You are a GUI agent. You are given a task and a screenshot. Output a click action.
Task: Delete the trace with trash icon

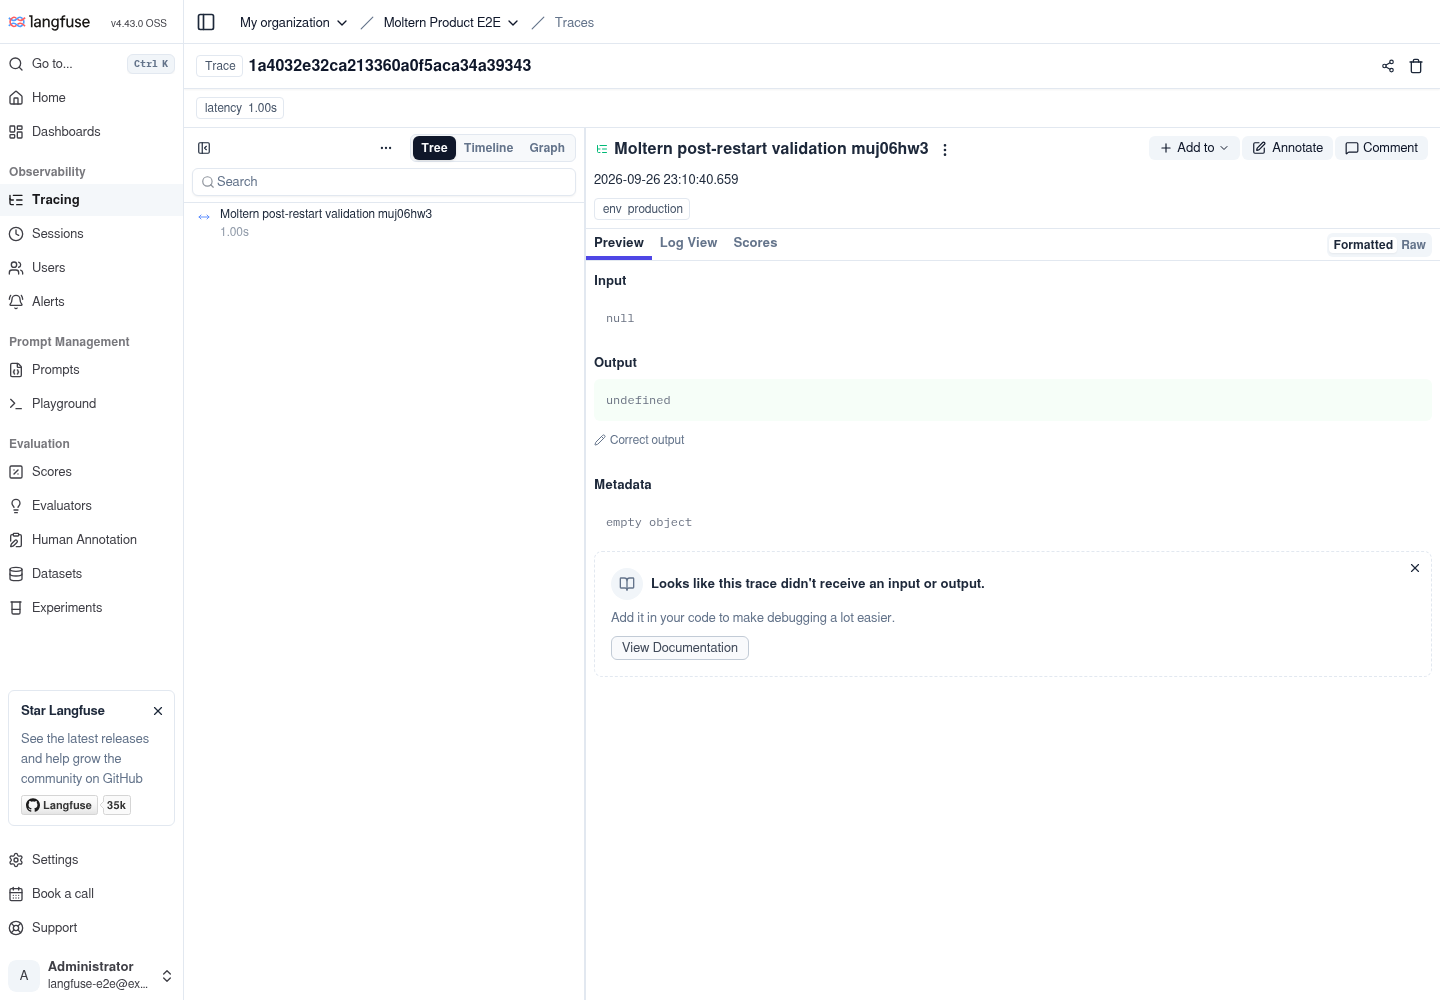click(x=1416, y=66)
